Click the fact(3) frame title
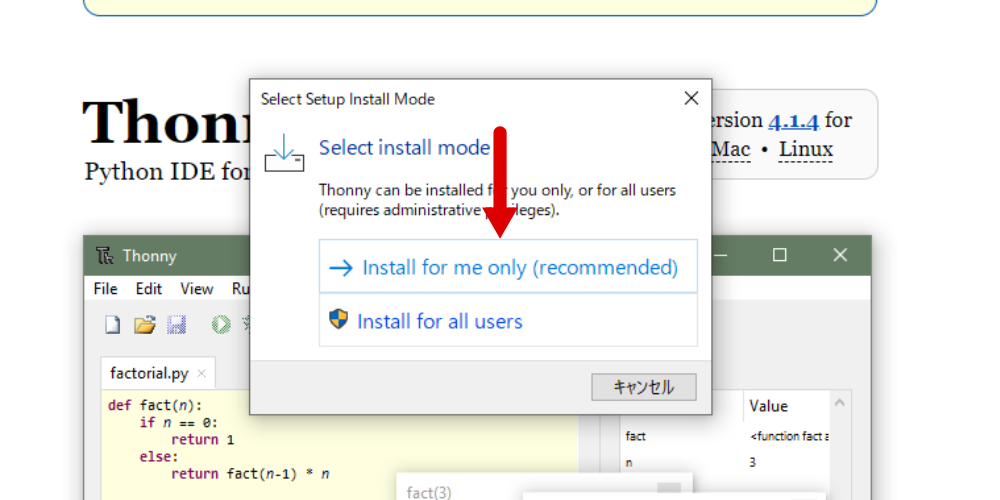 click(x=429, y=492)
